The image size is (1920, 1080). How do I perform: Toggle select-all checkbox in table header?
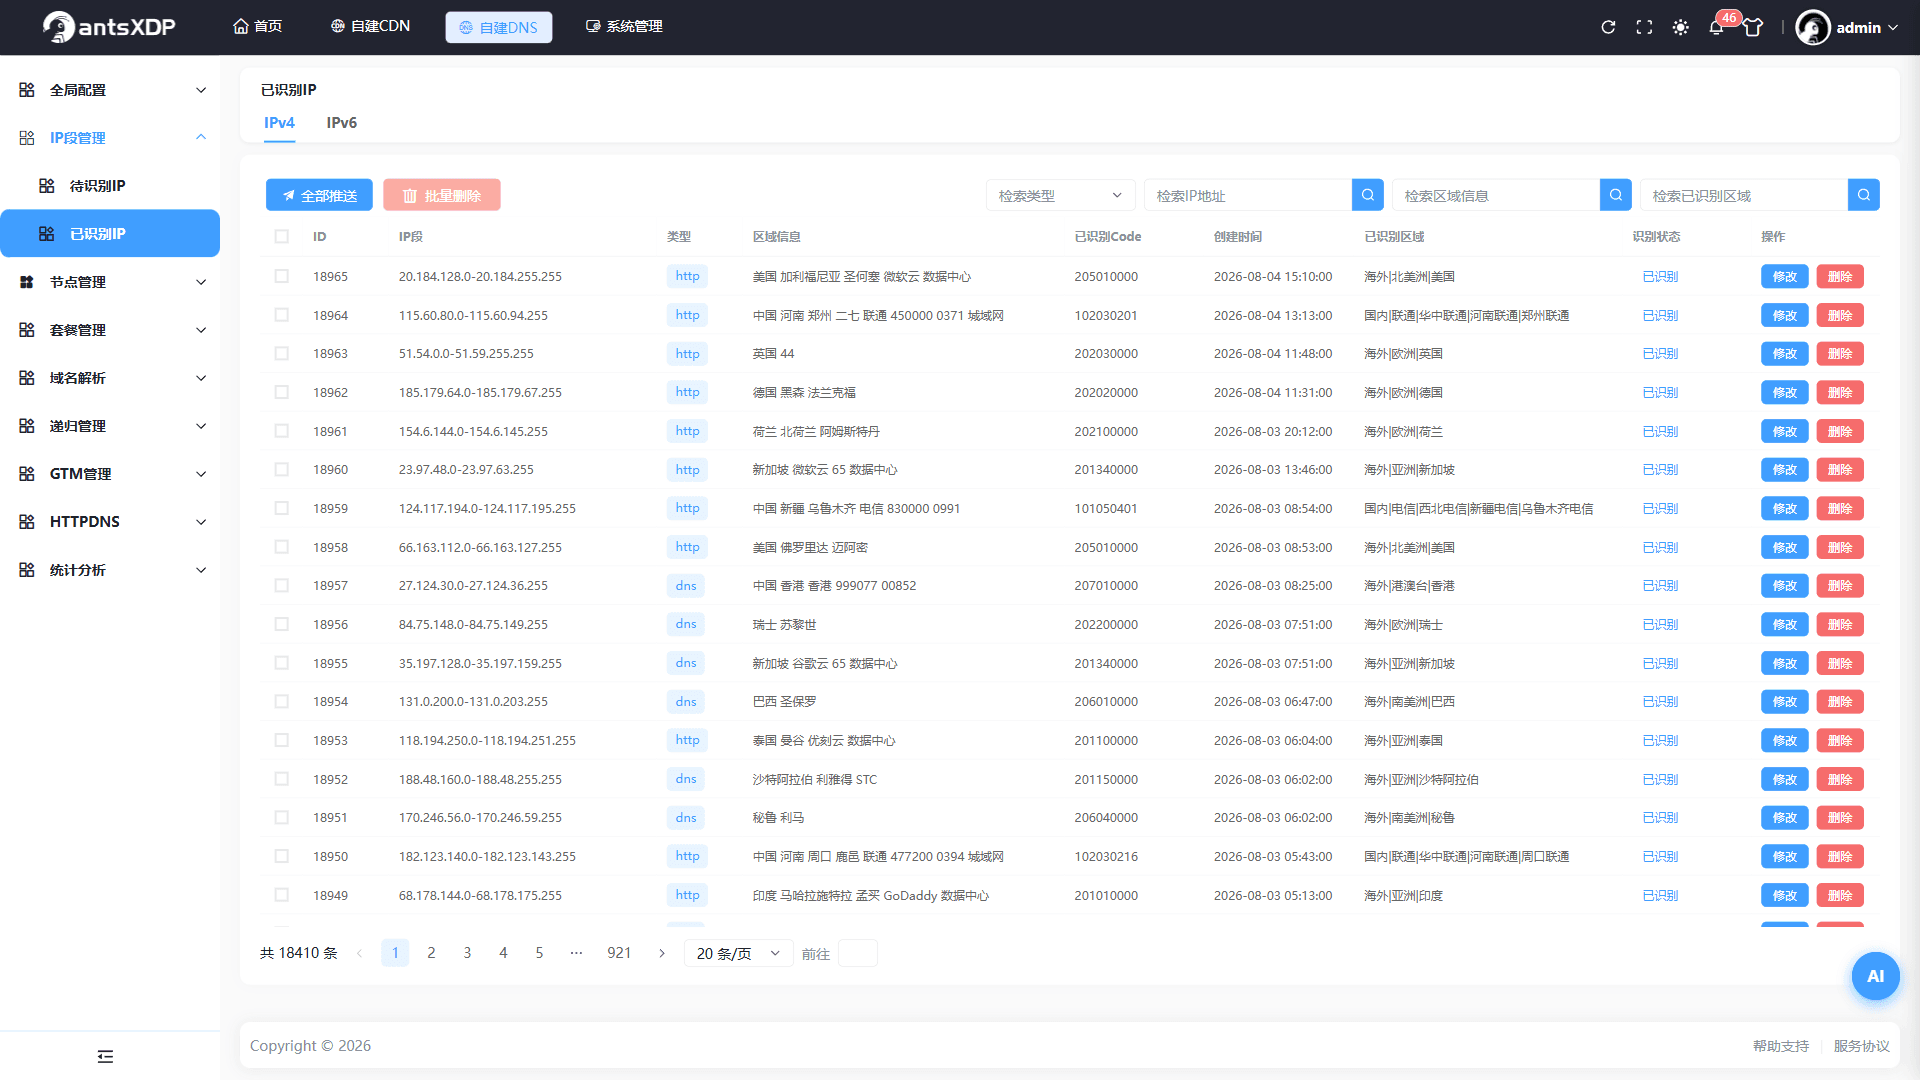coord(281,237)
